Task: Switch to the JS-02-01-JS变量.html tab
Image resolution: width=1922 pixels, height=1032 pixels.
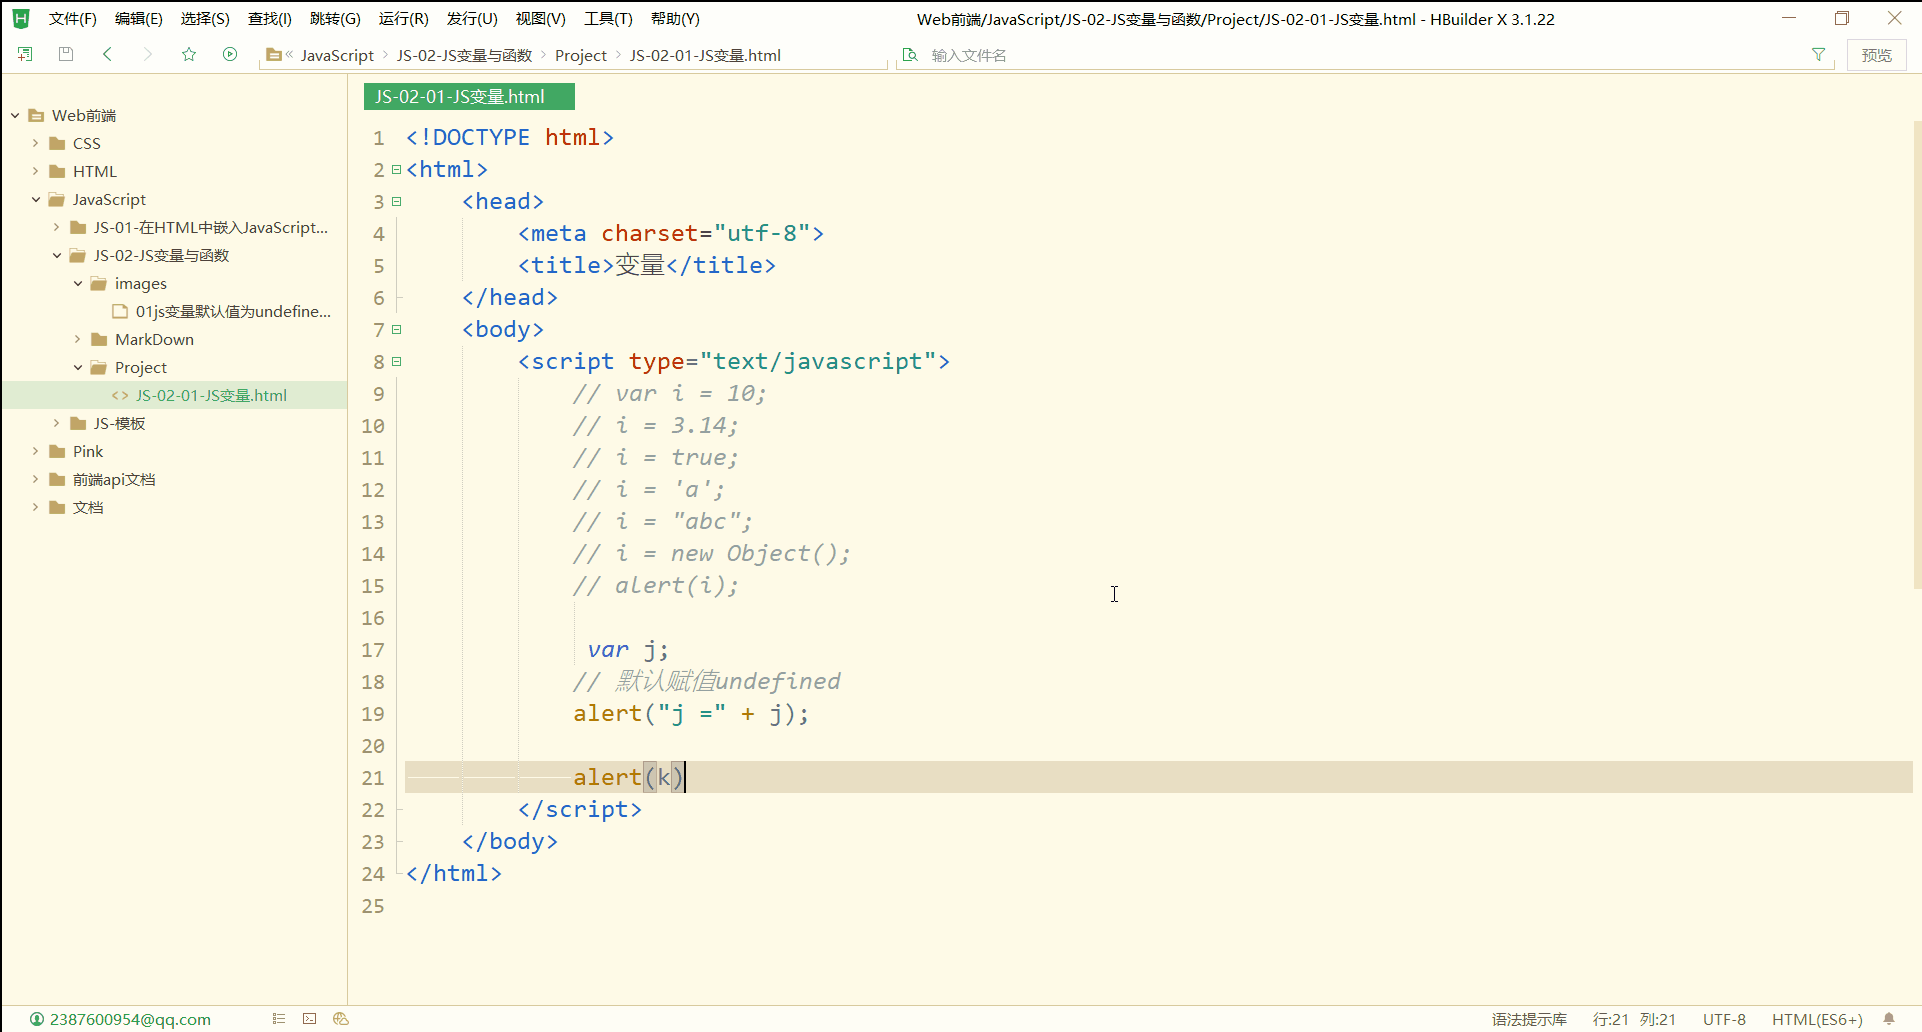Action: coord(468,96)
